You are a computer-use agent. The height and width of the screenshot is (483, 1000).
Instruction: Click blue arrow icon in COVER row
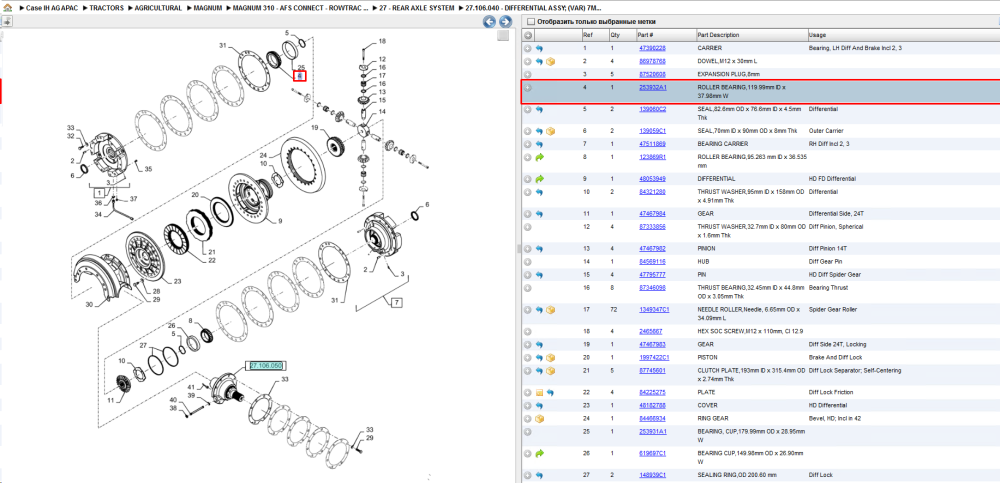point(539,405)
